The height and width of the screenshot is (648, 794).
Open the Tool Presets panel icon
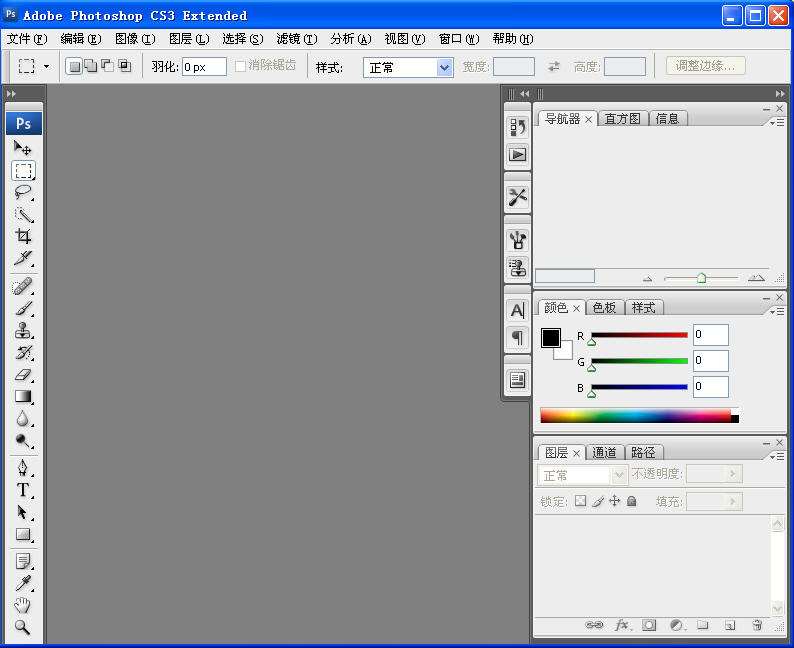[518, 196]
